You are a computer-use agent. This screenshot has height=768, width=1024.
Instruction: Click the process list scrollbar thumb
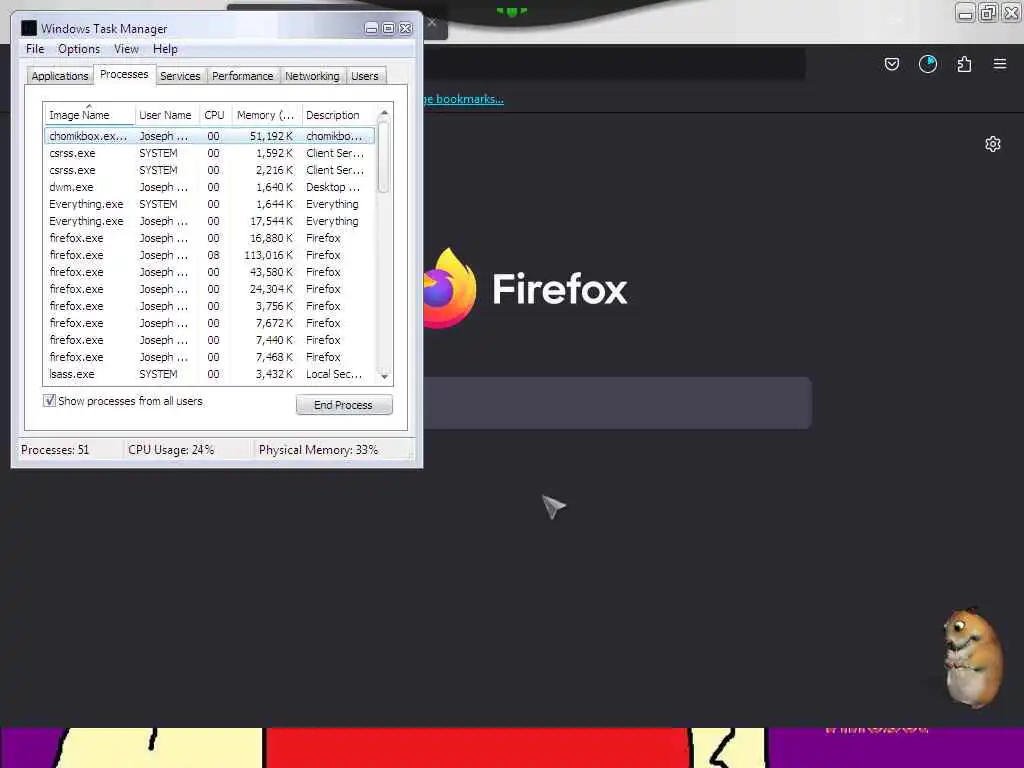pyautogui.click(x=384, y=157)
